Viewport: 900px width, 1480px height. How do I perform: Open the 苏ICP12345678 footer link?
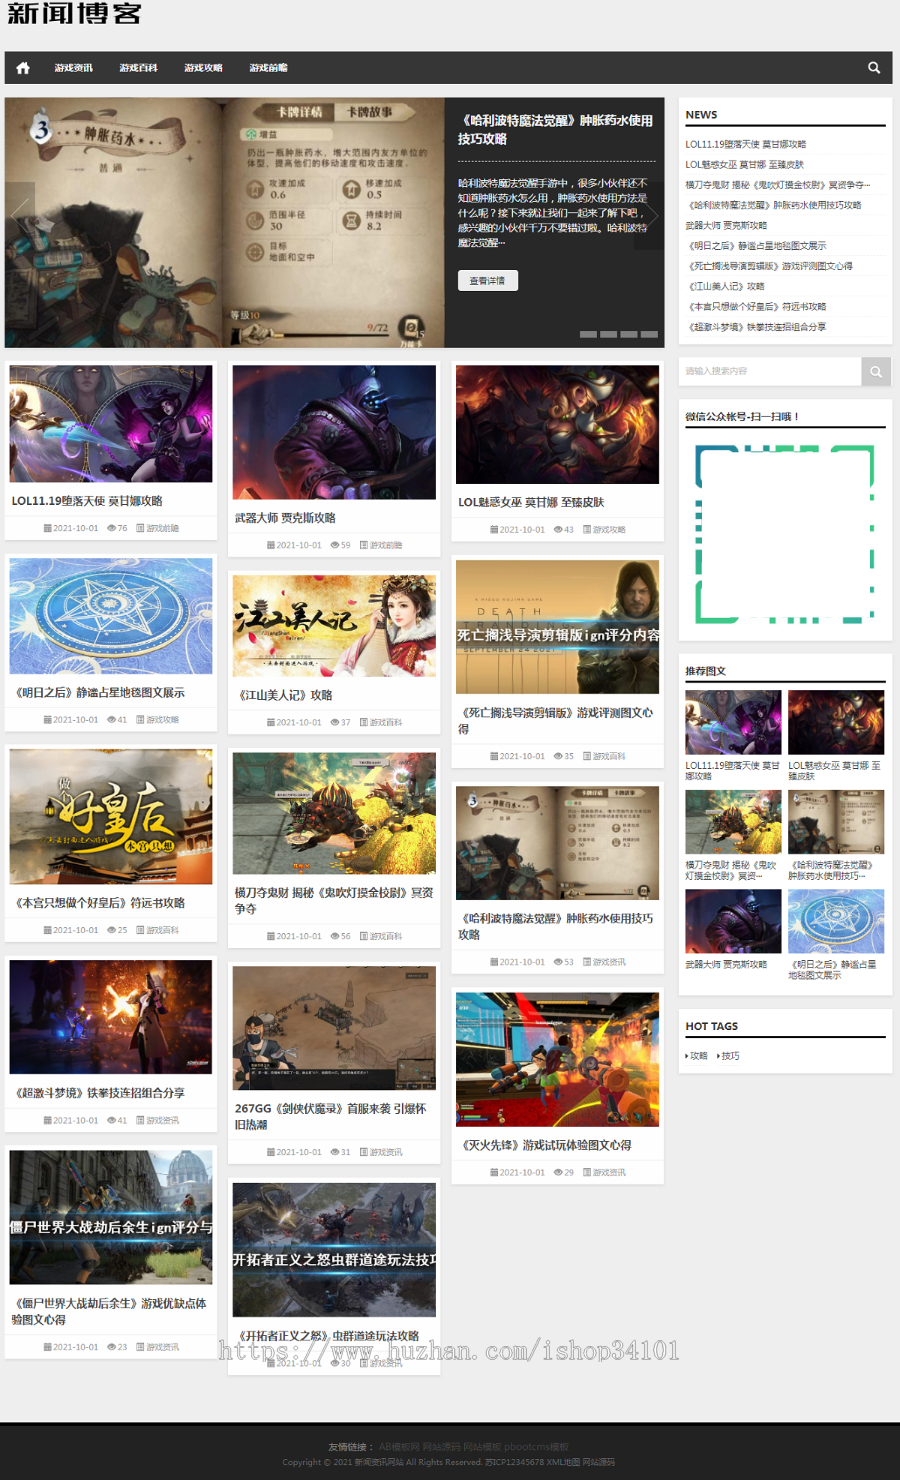click(514, 1462)
